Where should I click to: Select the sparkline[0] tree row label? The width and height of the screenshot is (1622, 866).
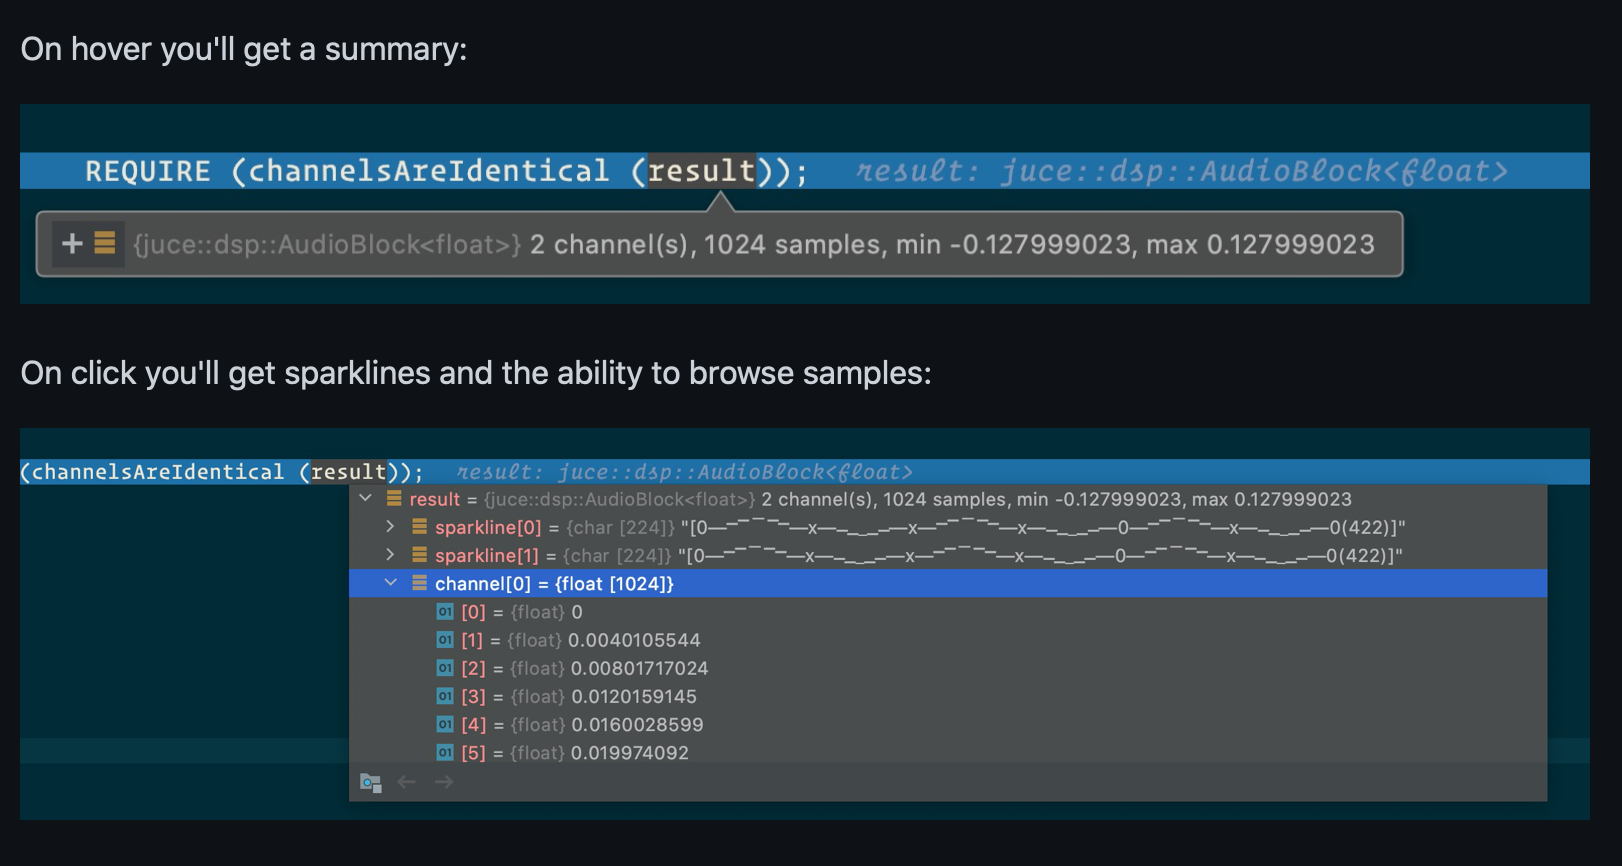coord(488,527)
